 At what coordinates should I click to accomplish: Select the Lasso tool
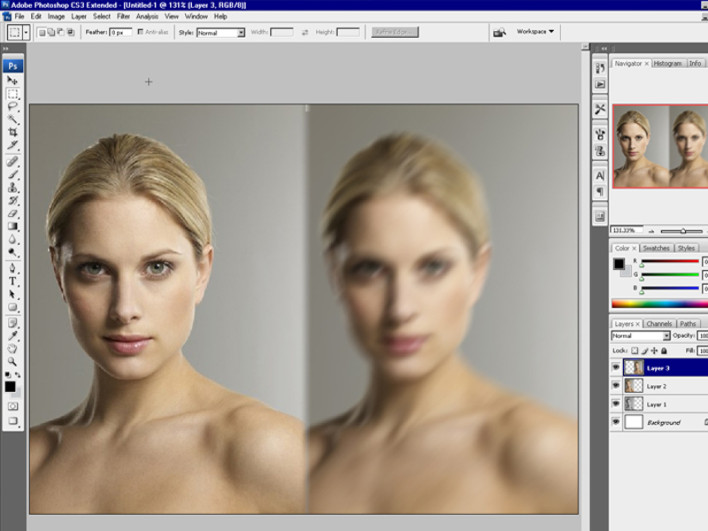[x=13, y=107]
